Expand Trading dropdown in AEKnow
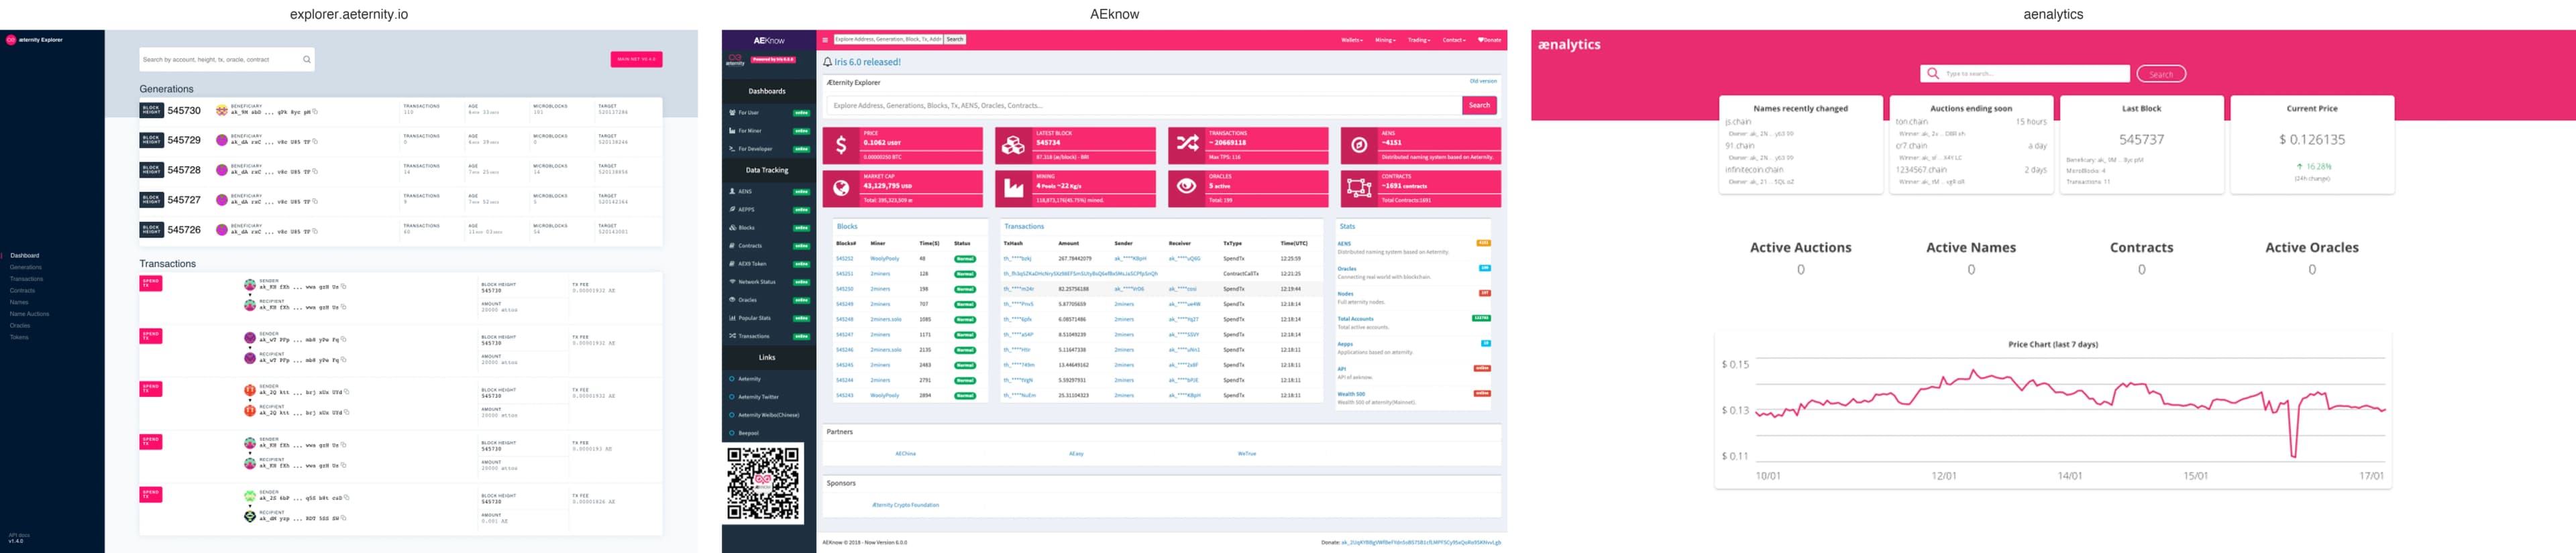The image size is (2576, 553). tap(1419, 40)
